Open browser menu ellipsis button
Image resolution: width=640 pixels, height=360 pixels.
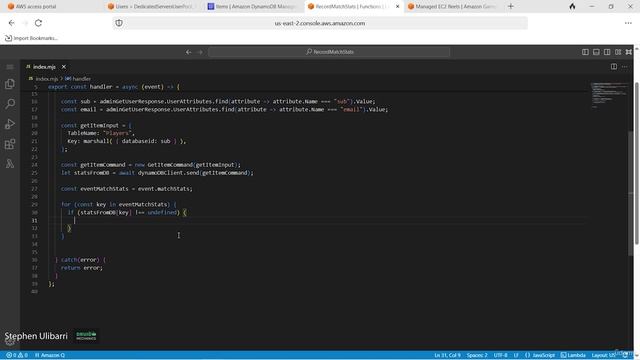pos(628,23)
